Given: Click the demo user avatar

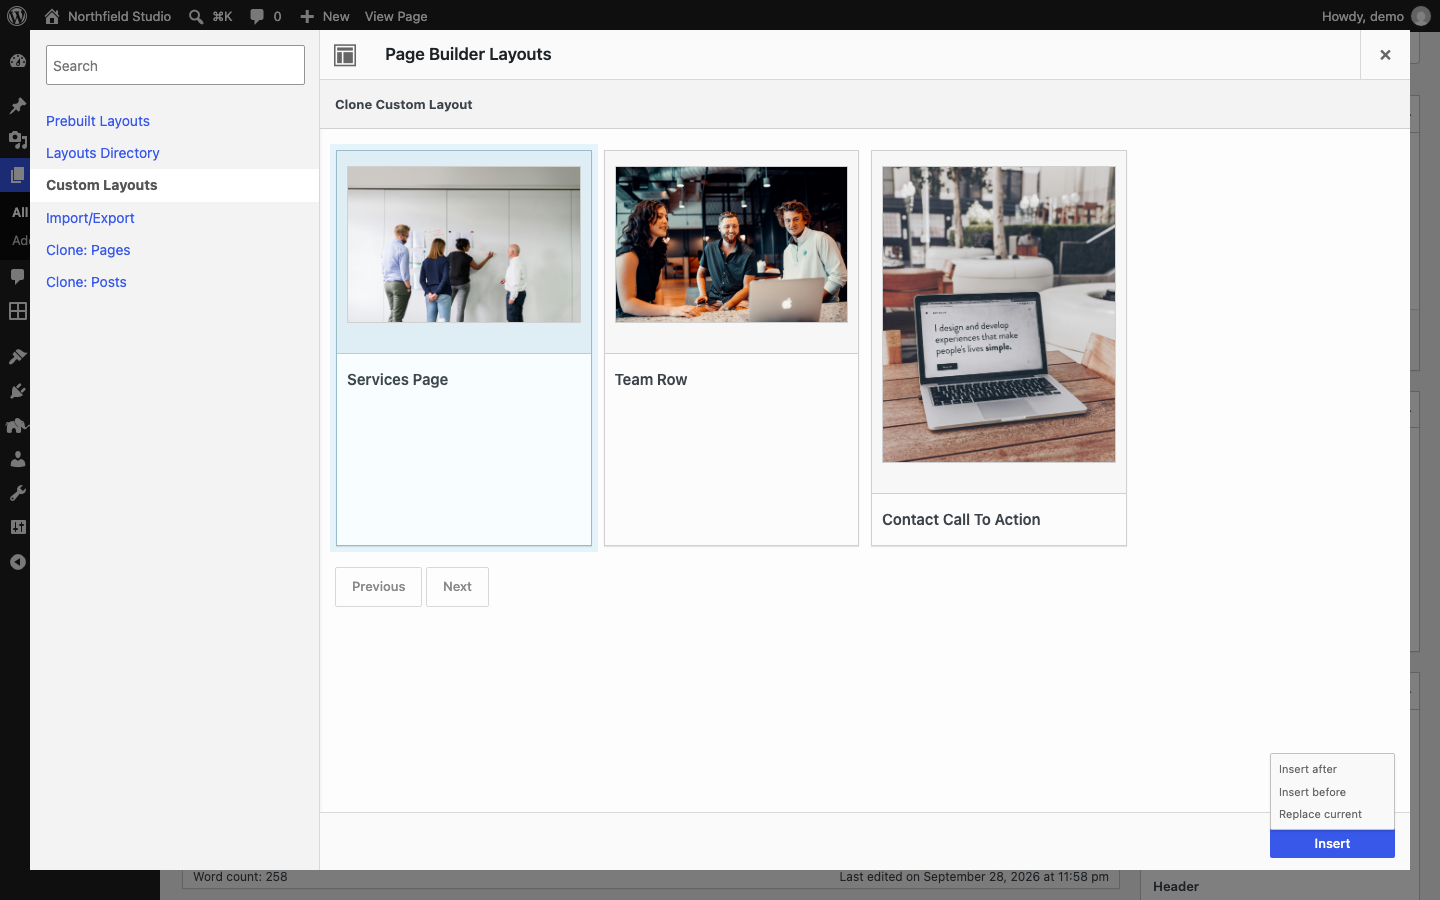Looking at the screenshot, I should point(1421,16).
